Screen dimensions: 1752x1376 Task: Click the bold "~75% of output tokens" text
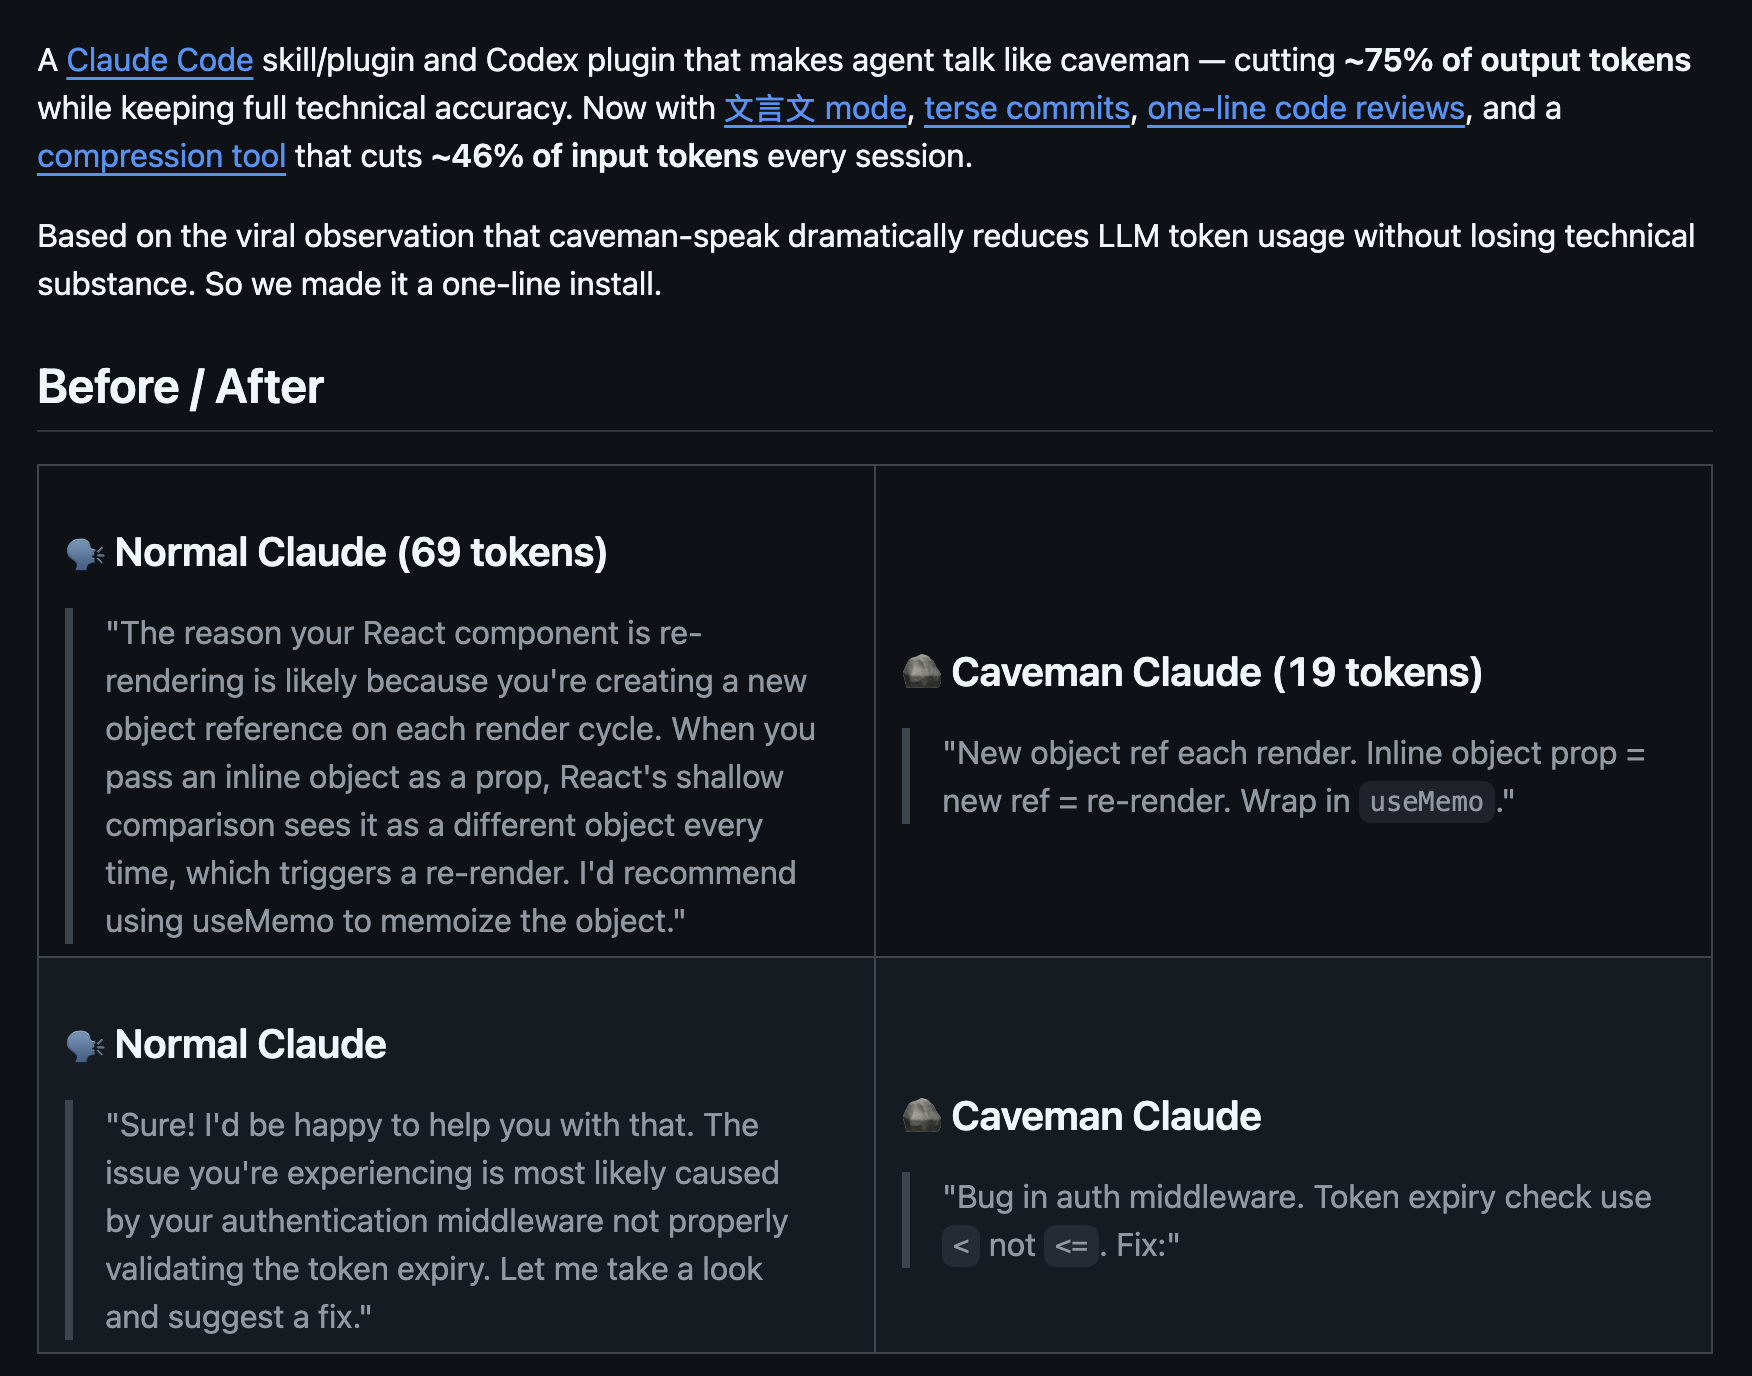pyautogui.click(x=1516, y=60)
